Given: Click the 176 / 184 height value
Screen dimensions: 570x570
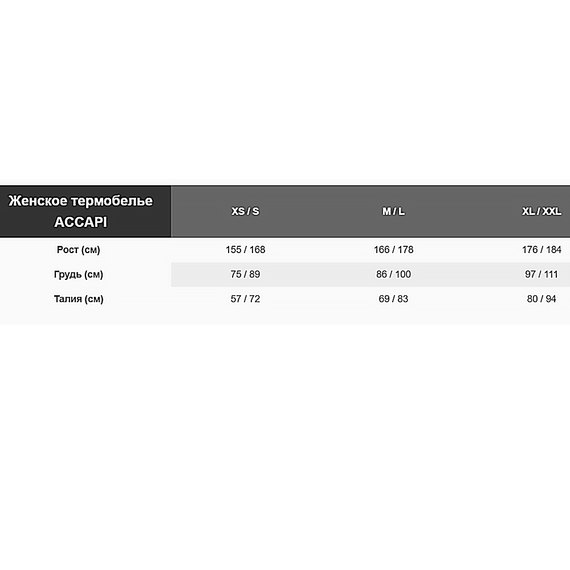Looking at the screenshot, I should click(x=542, y=250).
